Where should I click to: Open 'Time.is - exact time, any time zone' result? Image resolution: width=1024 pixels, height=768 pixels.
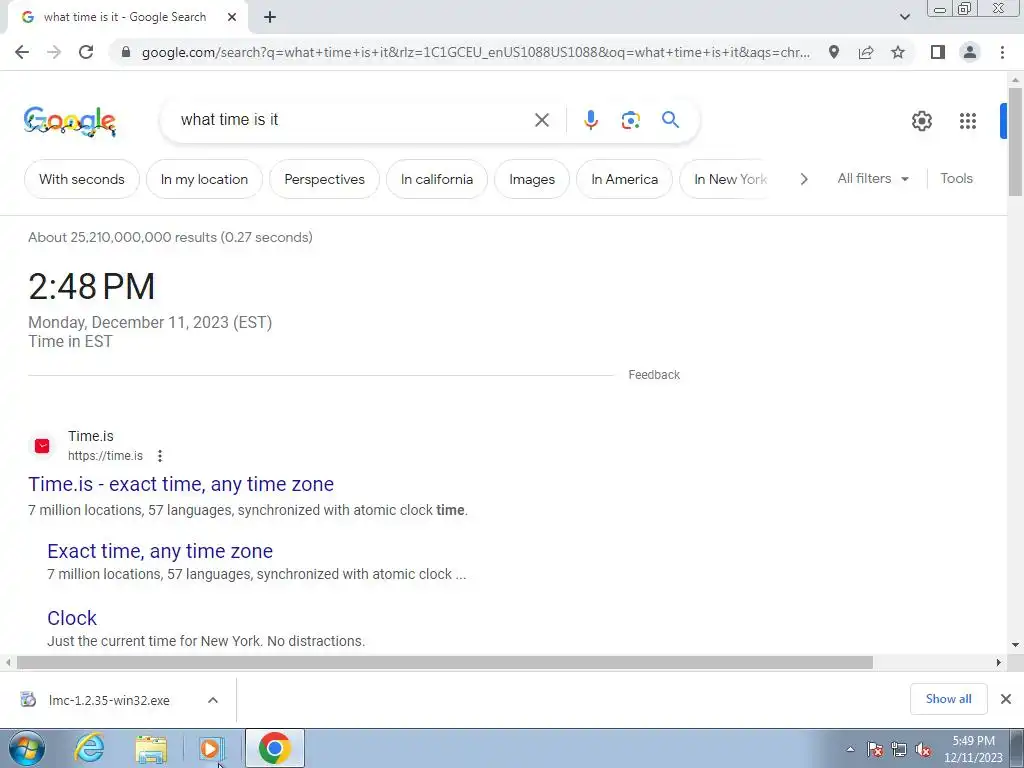click(x=181, y=484)
